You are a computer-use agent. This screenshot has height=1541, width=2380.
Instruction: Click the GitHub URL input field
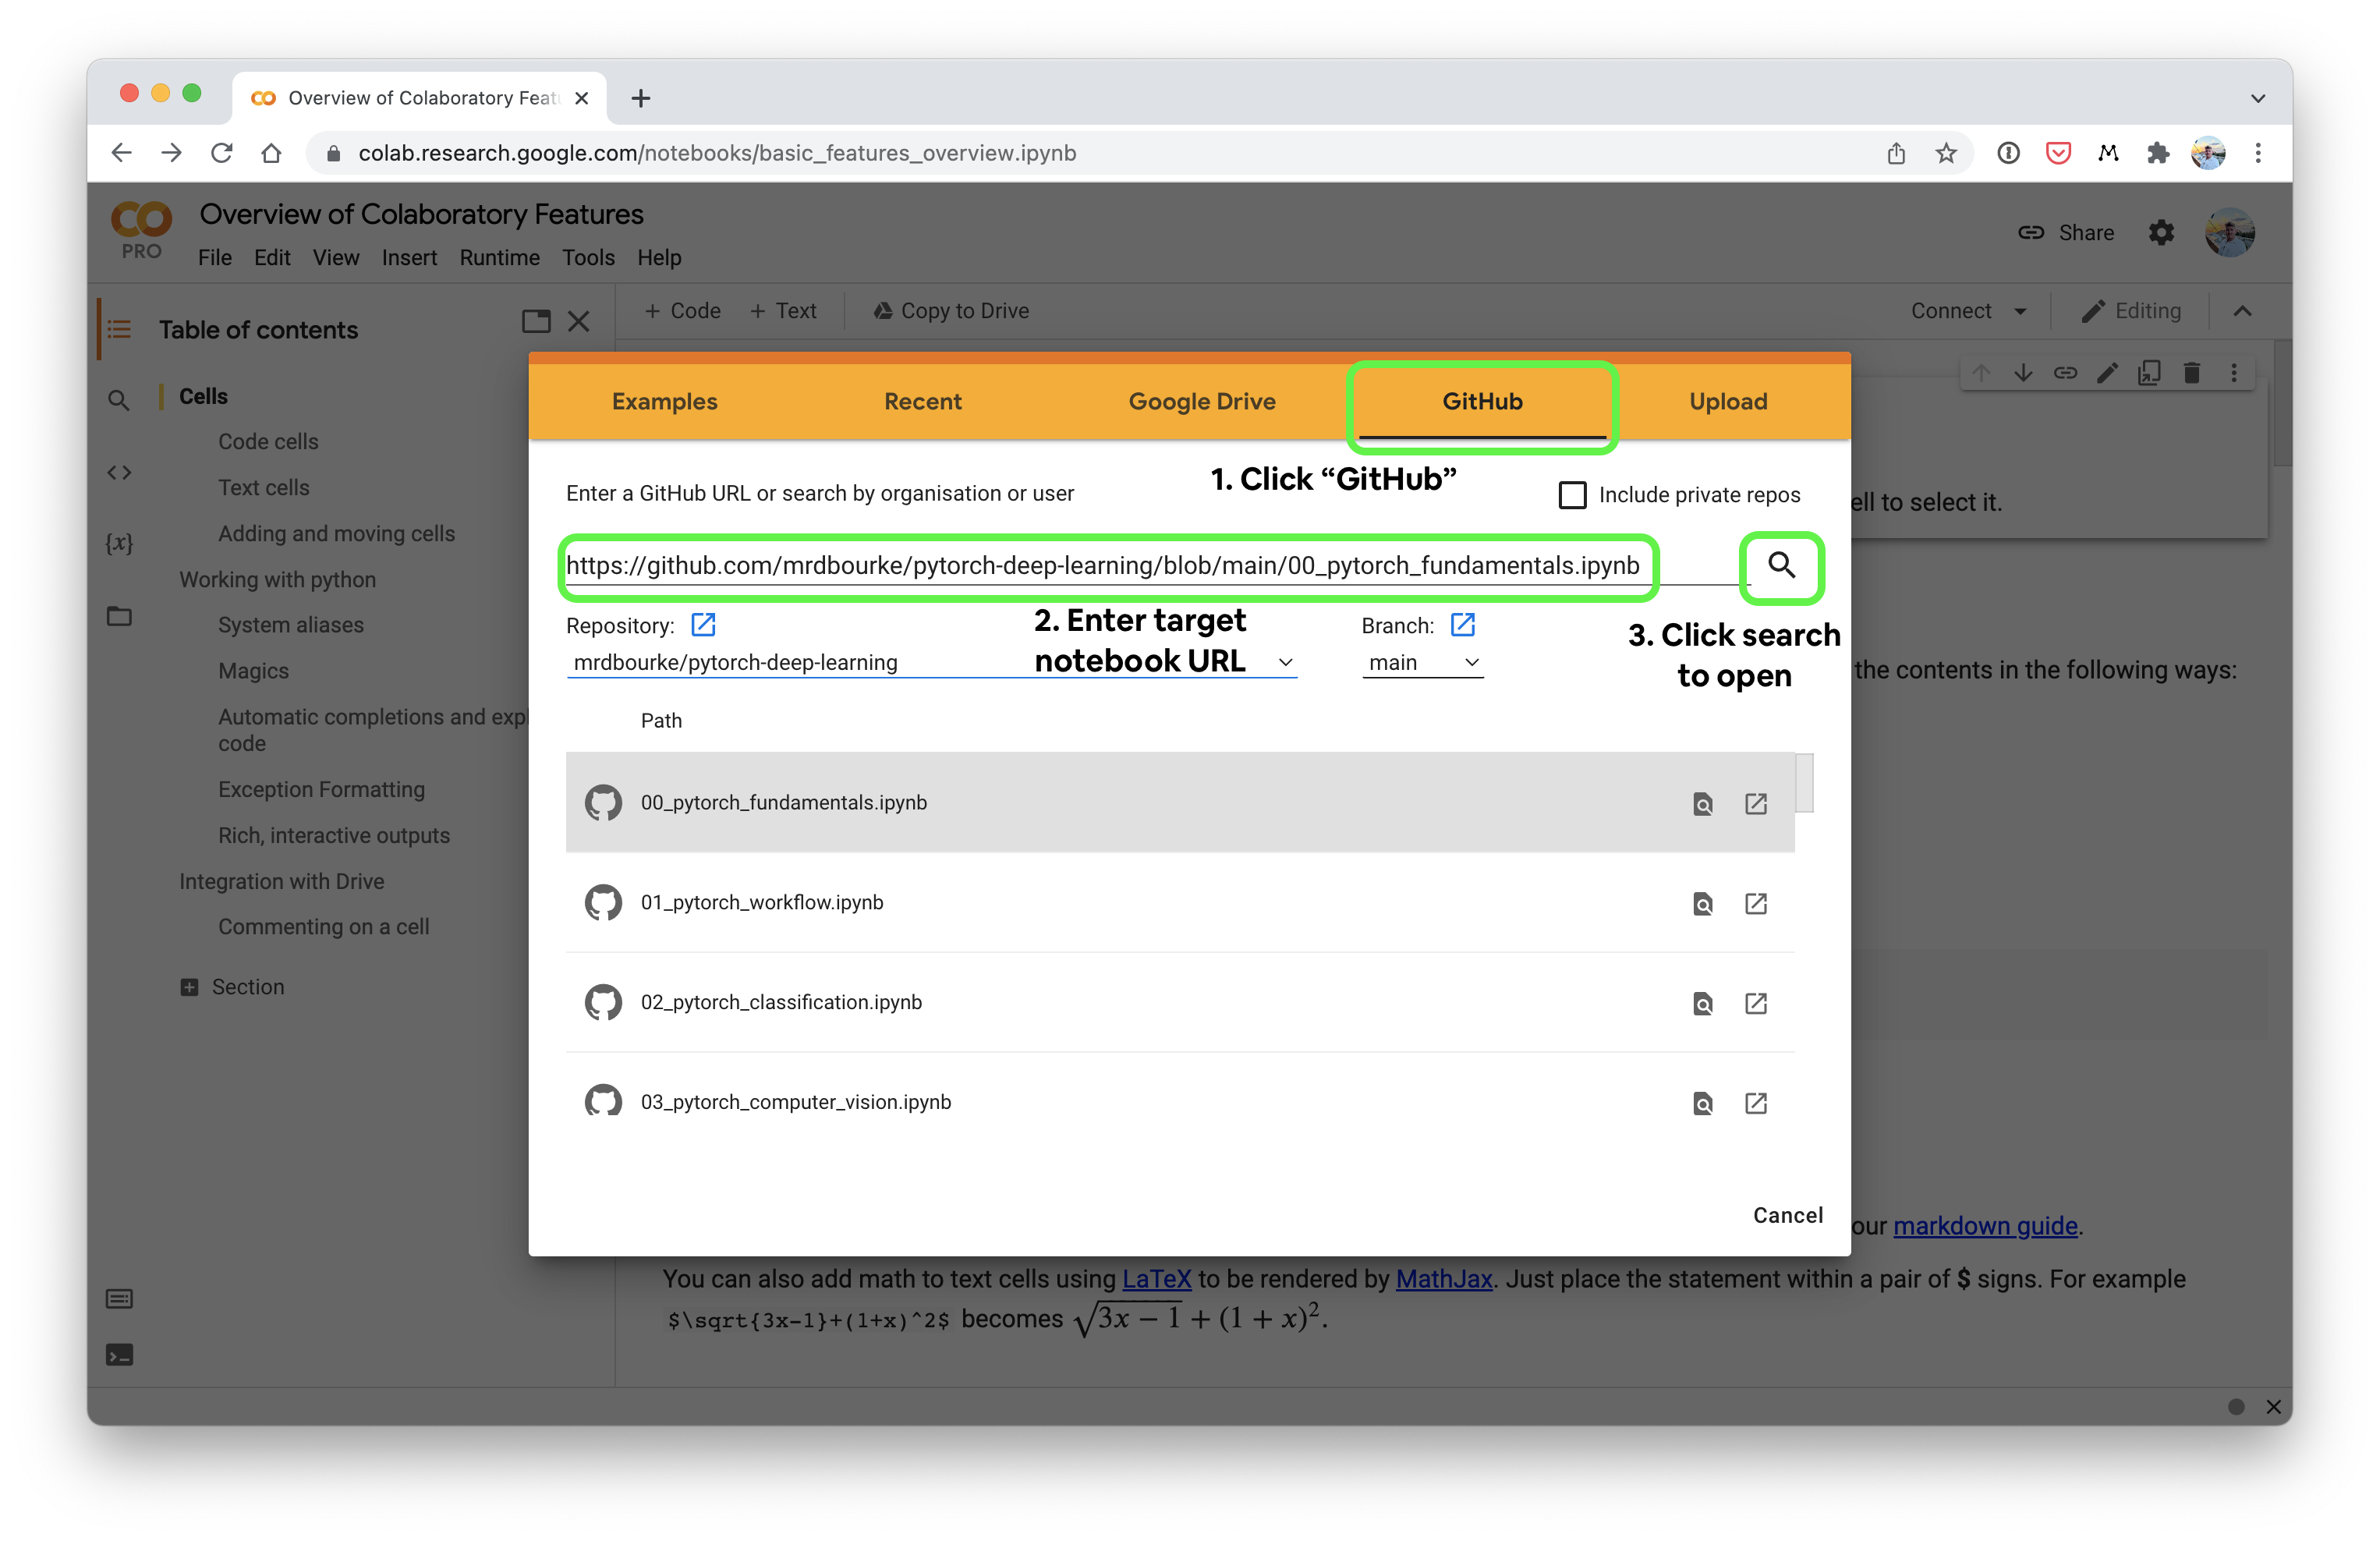pyautogui.click(x=1100, y=566)
